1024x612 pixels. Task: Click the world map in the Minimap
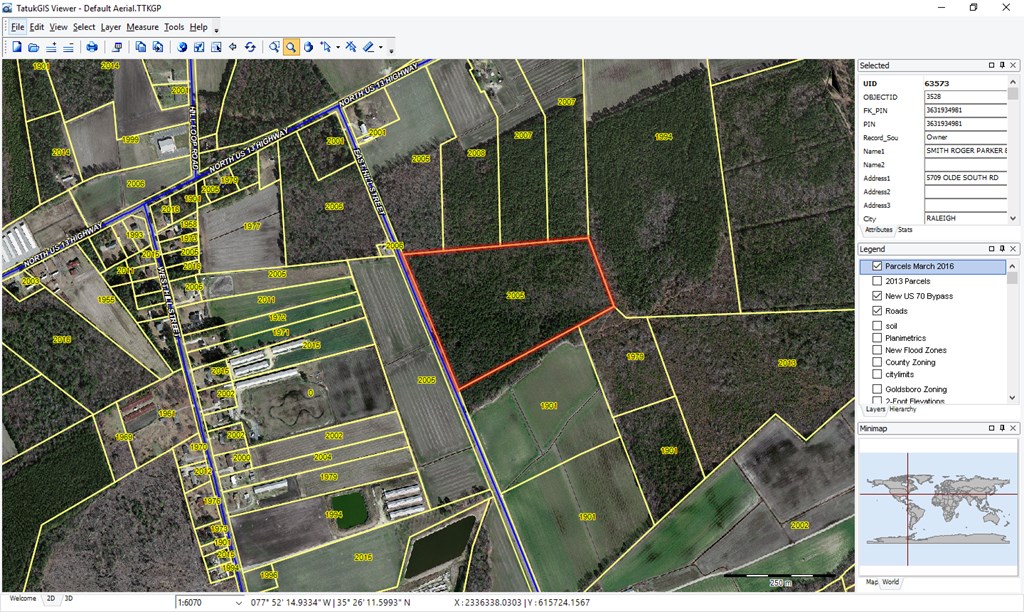[x=938, y=509]
